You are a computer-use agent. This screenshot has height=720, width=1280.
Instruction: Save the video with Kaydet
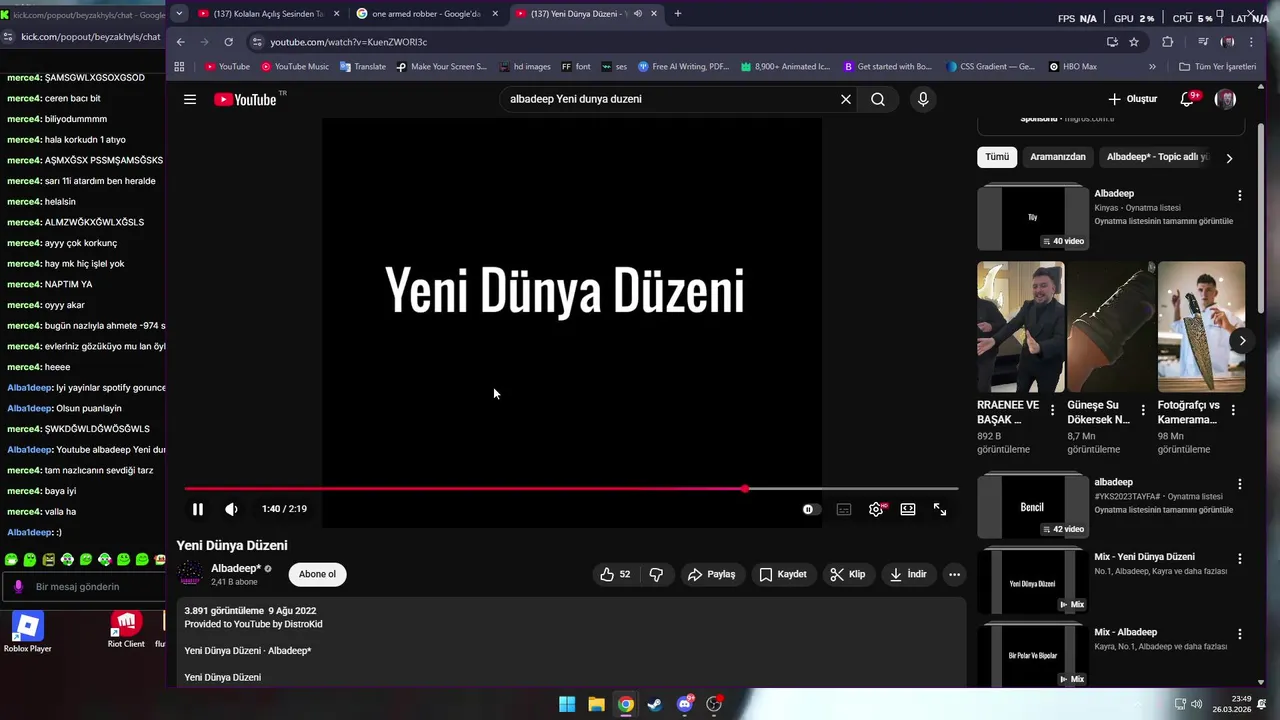(x=783, y=574)
